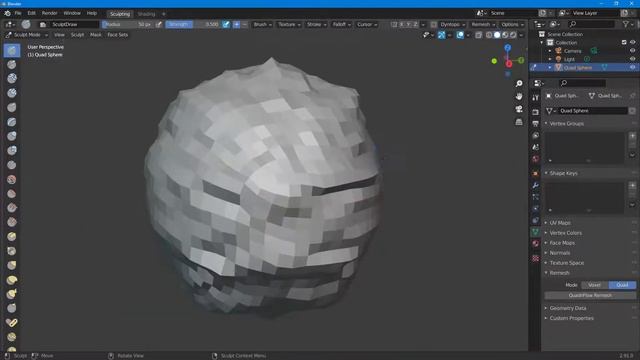Screen dimensions: 640x360
Task: Open Object Data properties green triangle tab
Action: point(536,232)
